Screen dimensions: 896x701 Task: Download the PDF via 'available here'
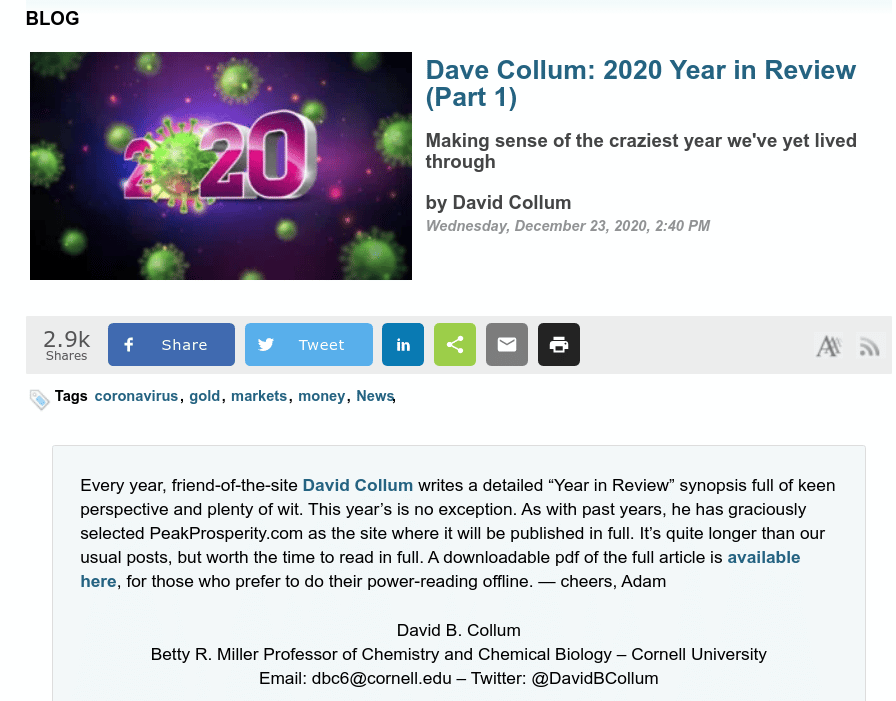coord(763,557)
